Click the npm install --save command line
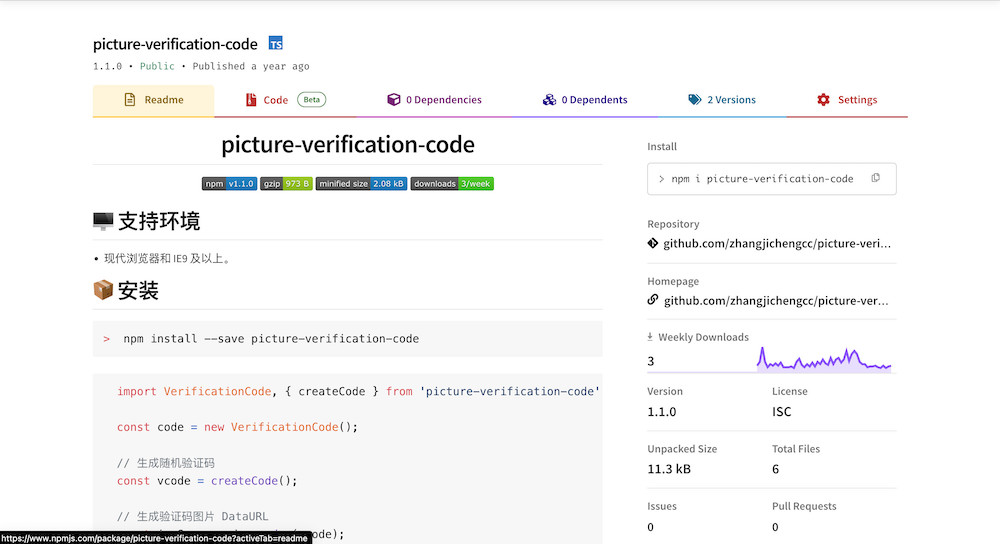Image resolution: width=1000 pixels, height=544 pixels. pos(270,339)
